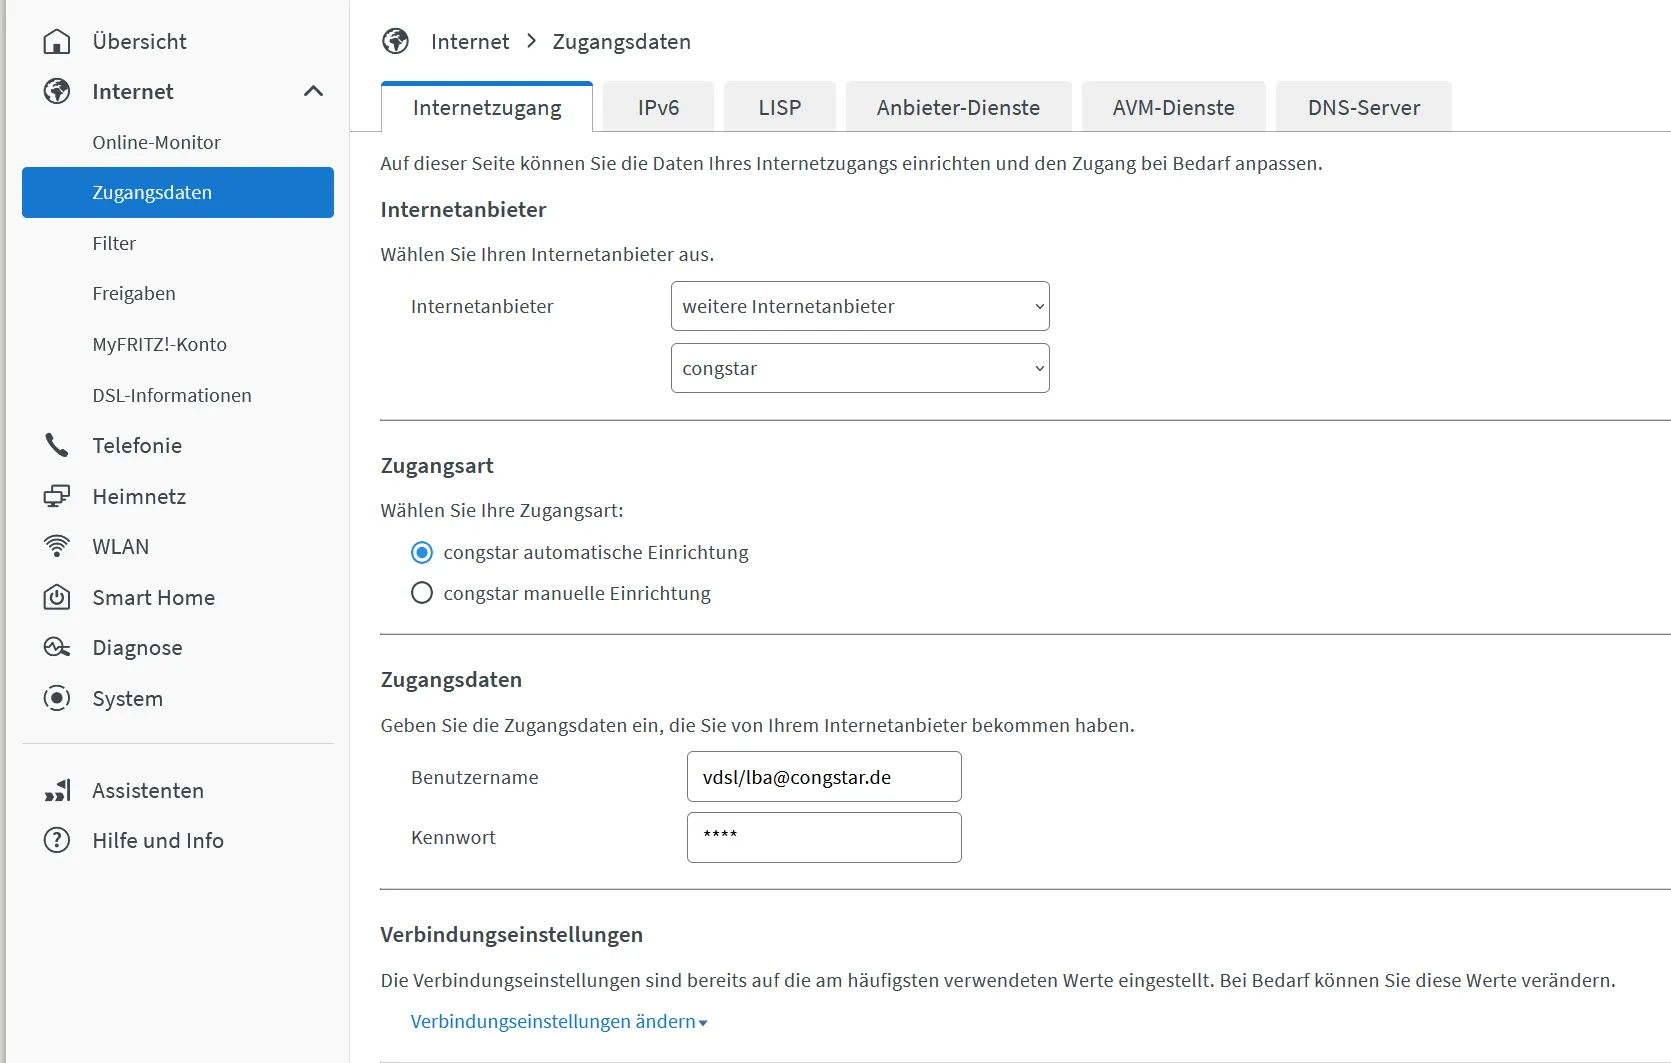Select congstar automatische Einrichtung radio button

pos(422,553)
